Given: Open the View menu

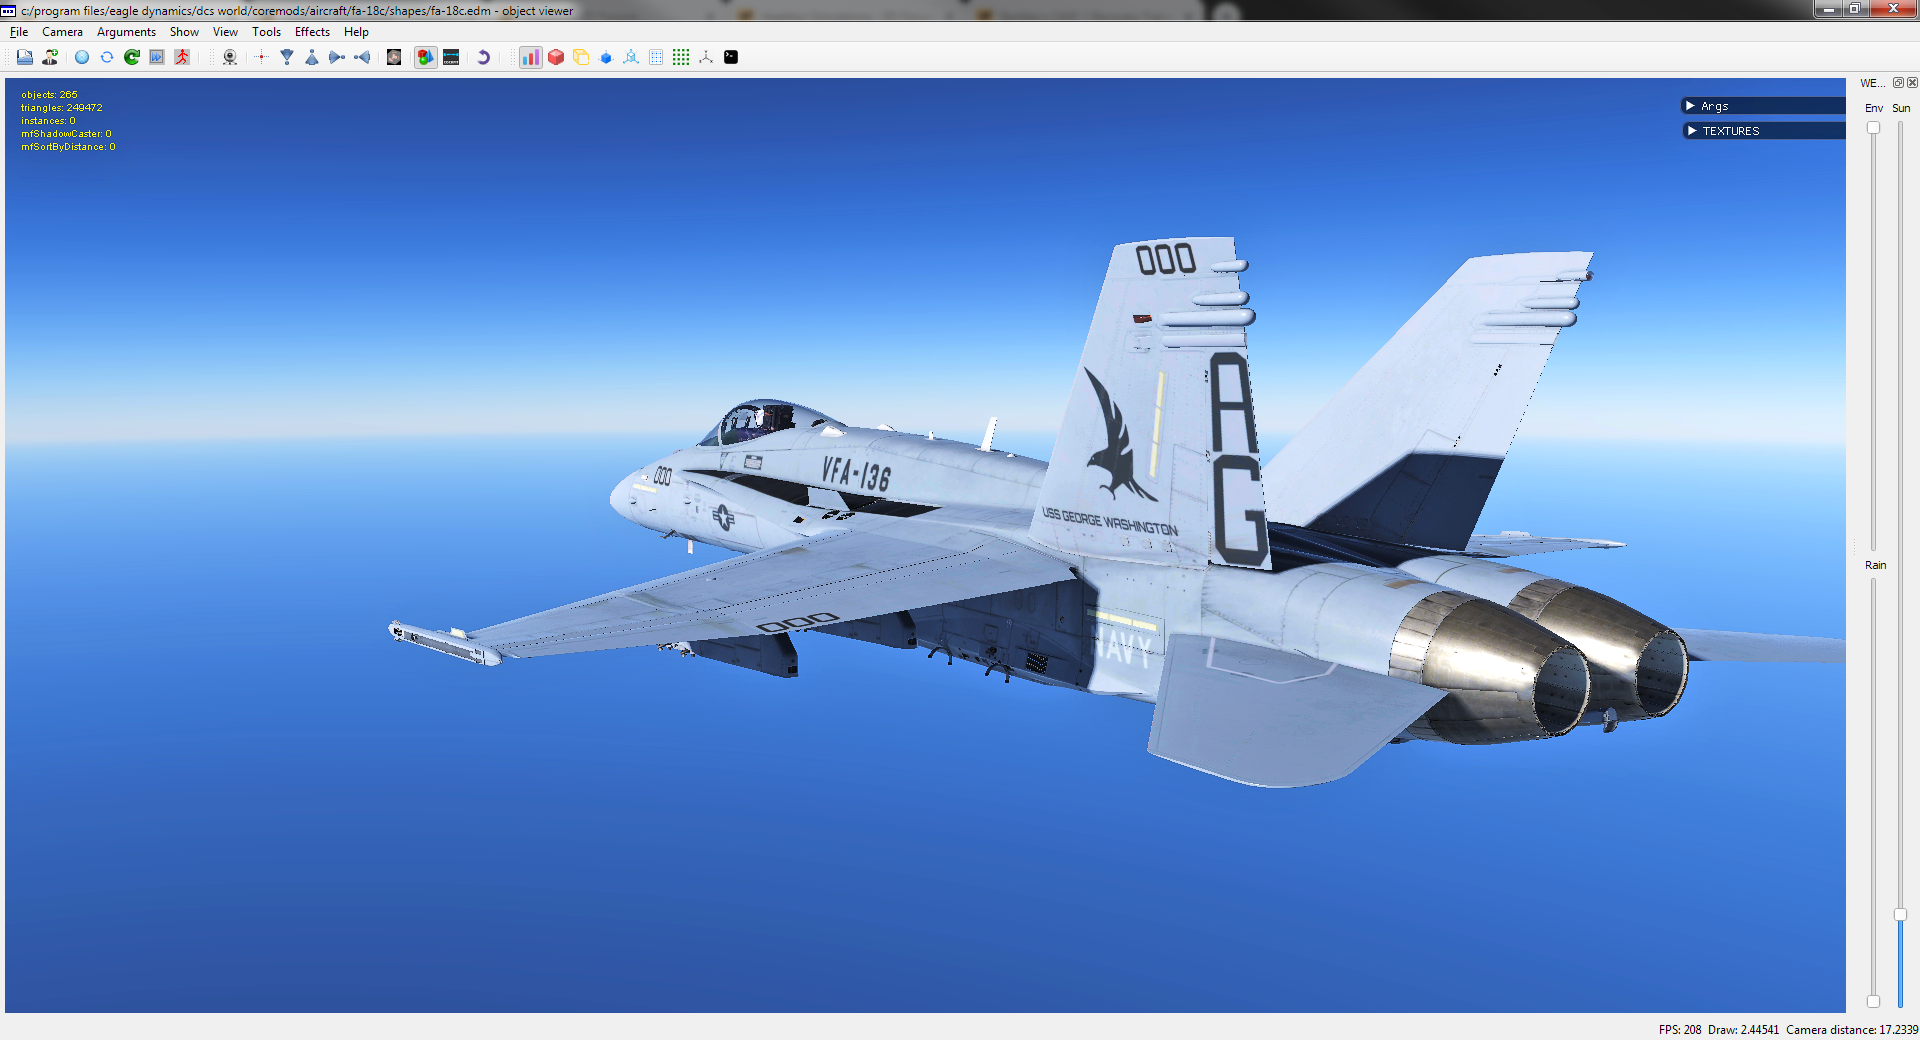Looking at the screenshot, I should tap(225, 32).
